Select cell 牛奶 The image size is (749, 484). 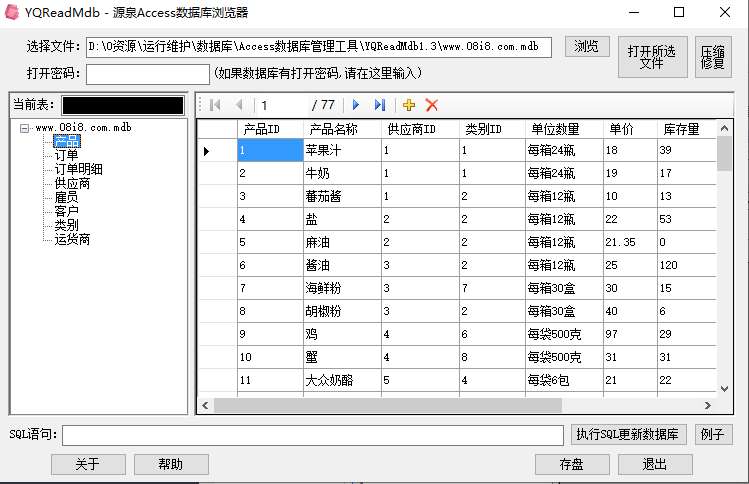coord(342,173)
